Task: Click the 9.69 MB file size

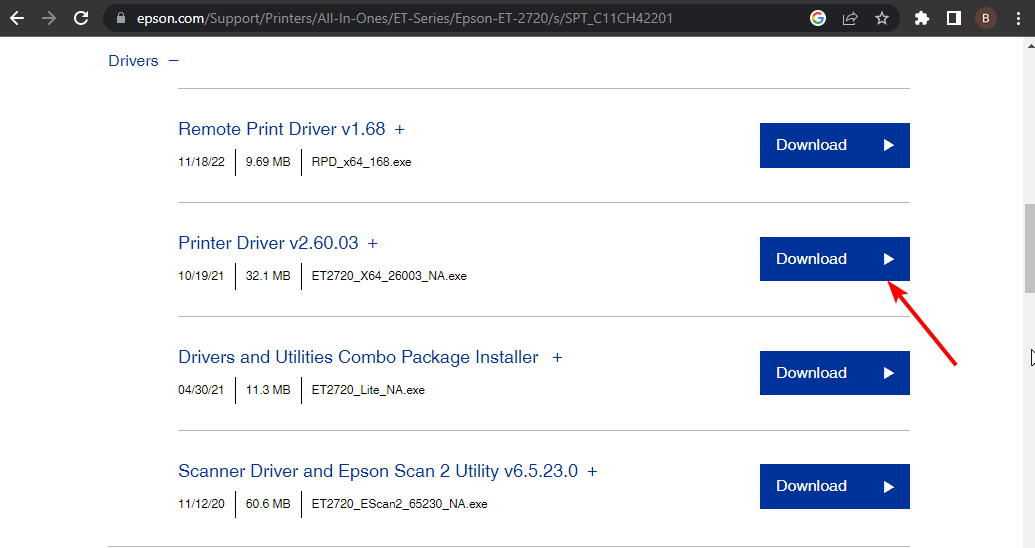Action: [268, 162]
